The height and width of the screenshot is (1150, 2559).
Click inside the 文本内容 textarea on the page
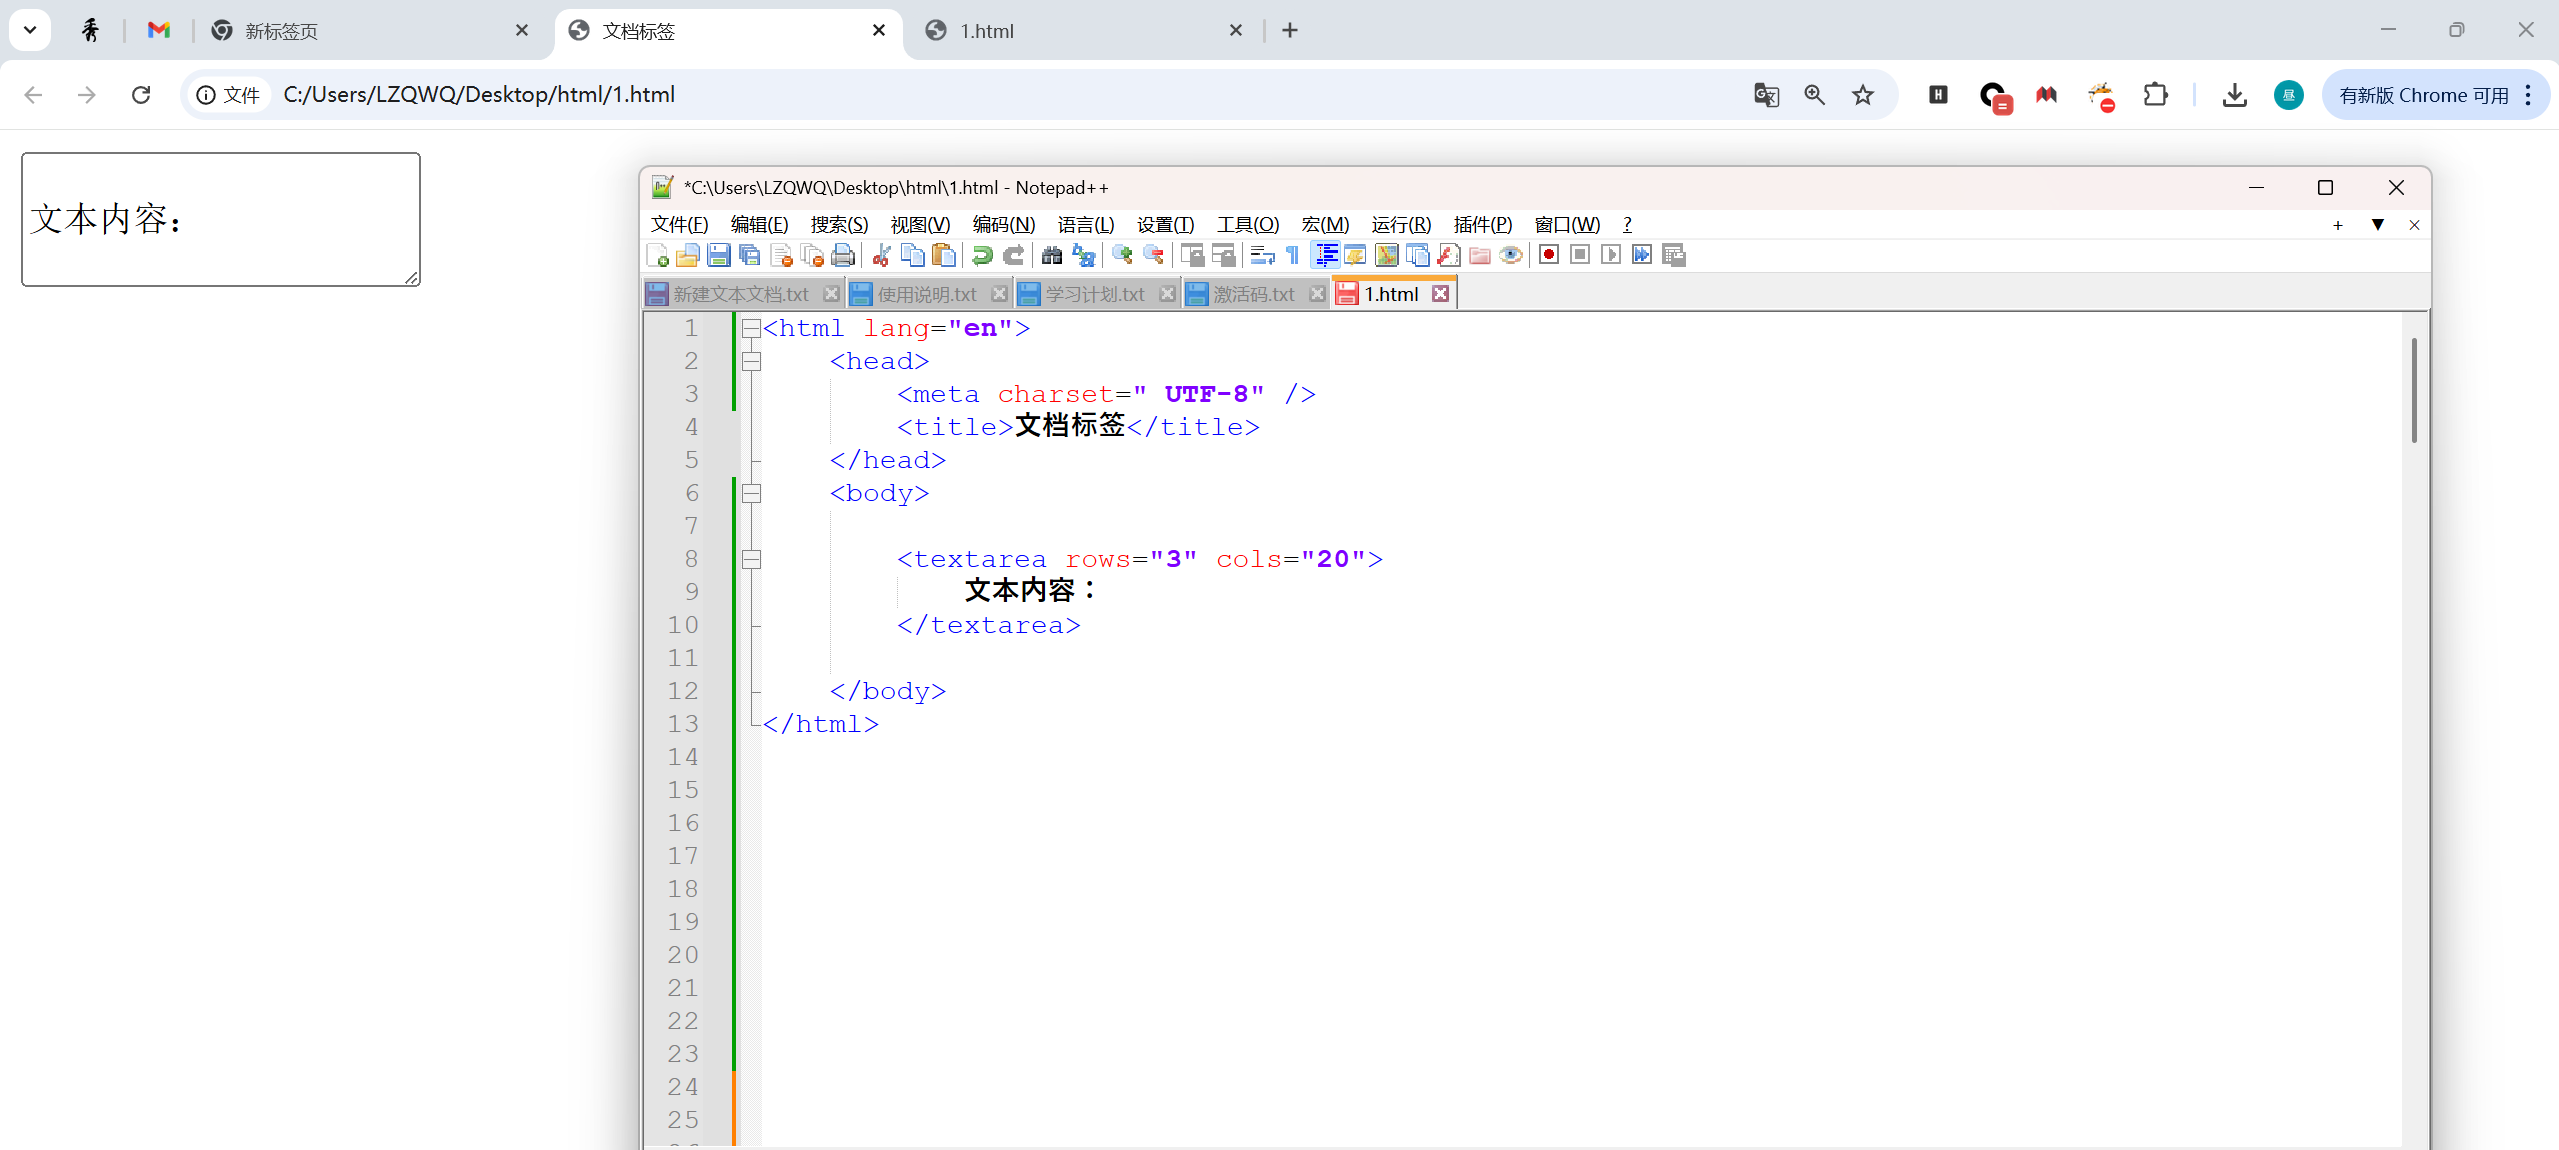(221, 219)
